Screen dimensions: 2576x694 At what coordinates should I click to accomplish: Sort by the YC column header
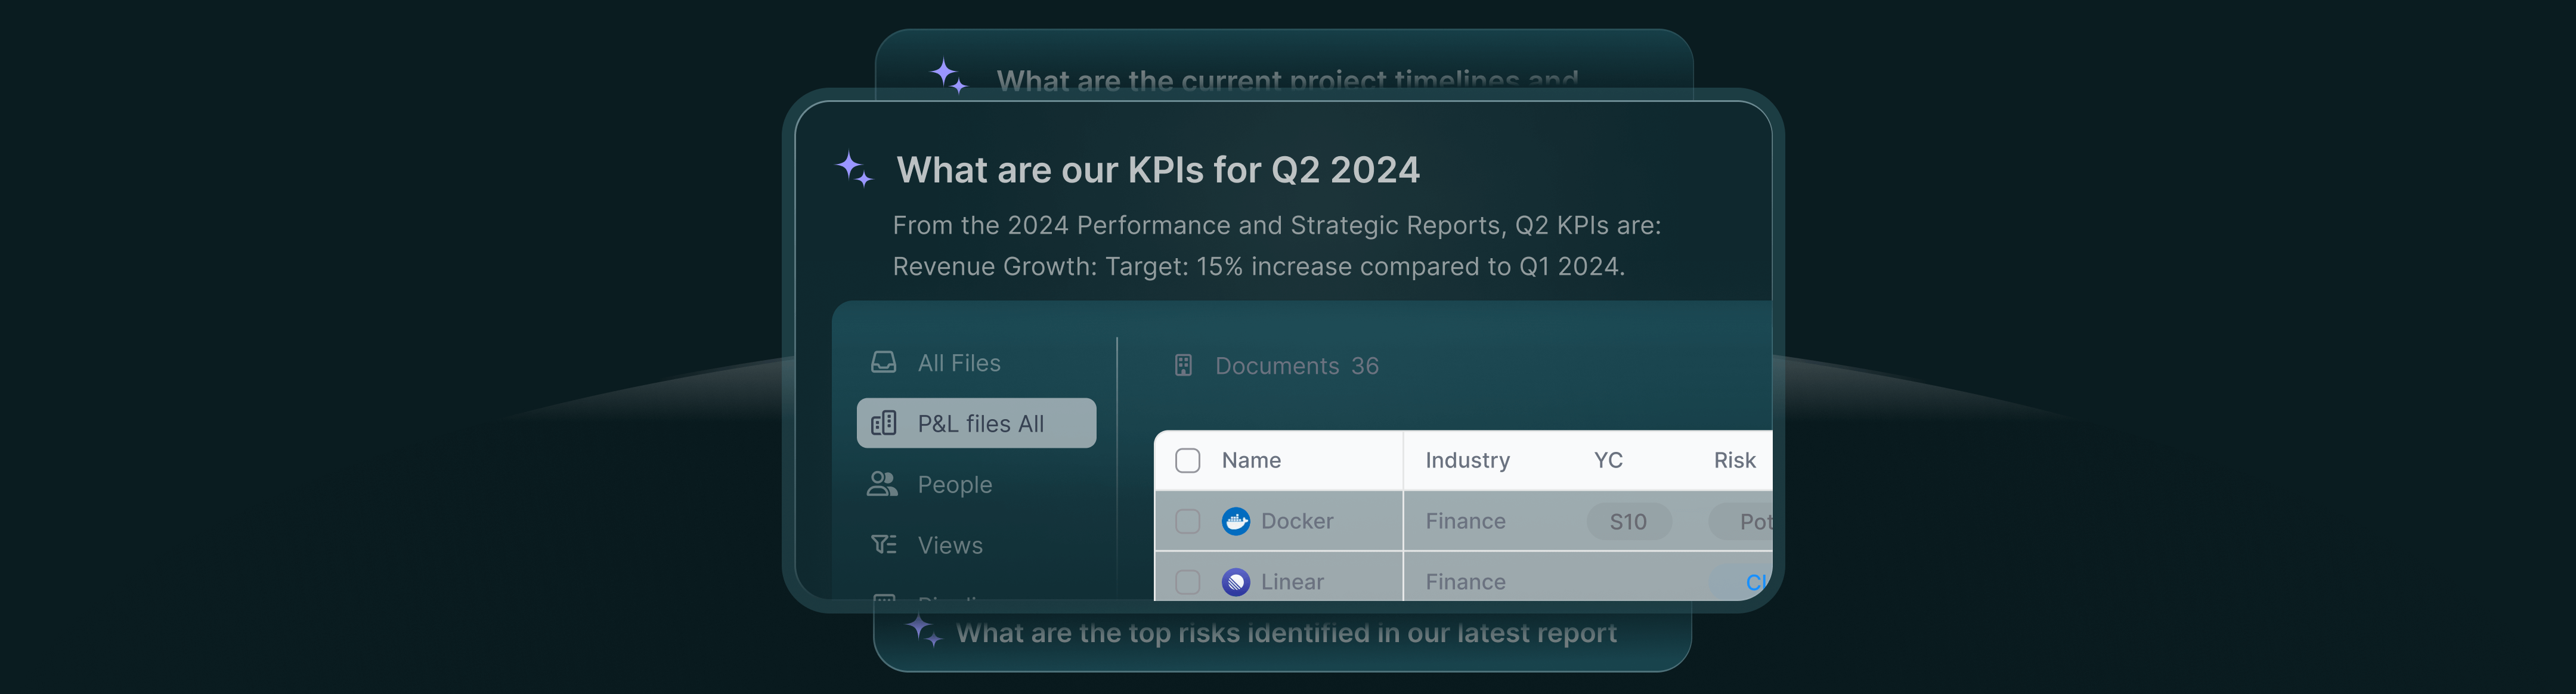(x=1608, y=460)
